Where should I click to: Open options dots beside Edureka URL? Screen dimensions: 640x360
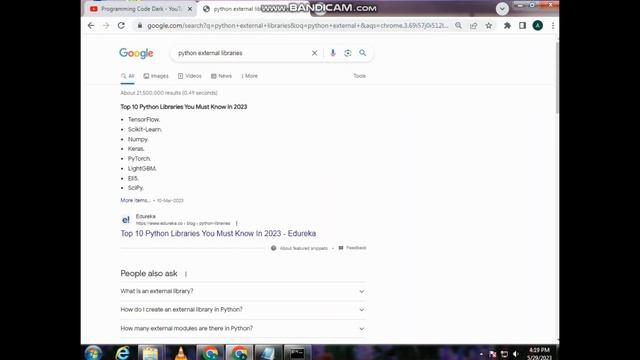pyautogui.click(x=236, y=223)
